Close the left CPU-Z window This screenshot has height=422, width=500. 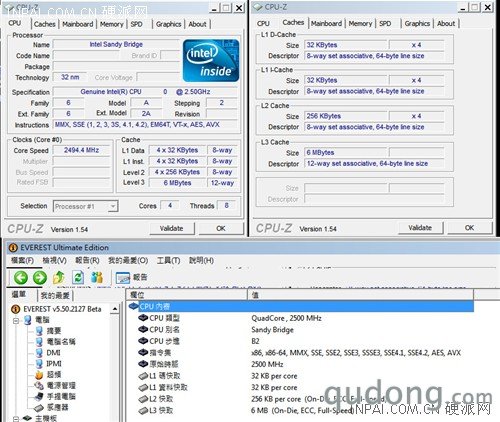239,8
